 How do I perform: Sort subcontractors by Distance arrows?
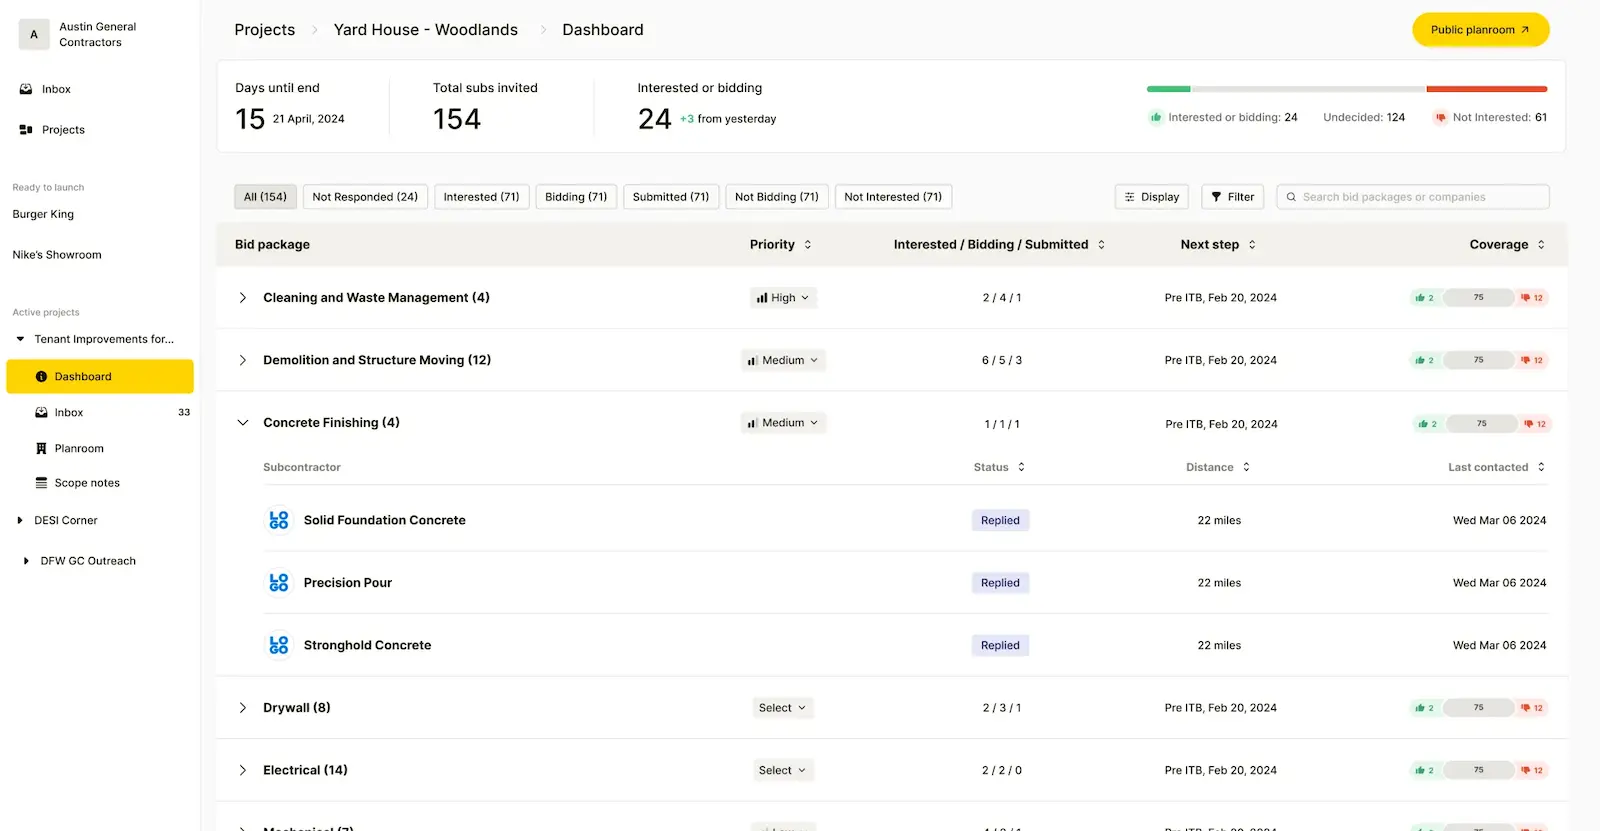[1246, 467]
